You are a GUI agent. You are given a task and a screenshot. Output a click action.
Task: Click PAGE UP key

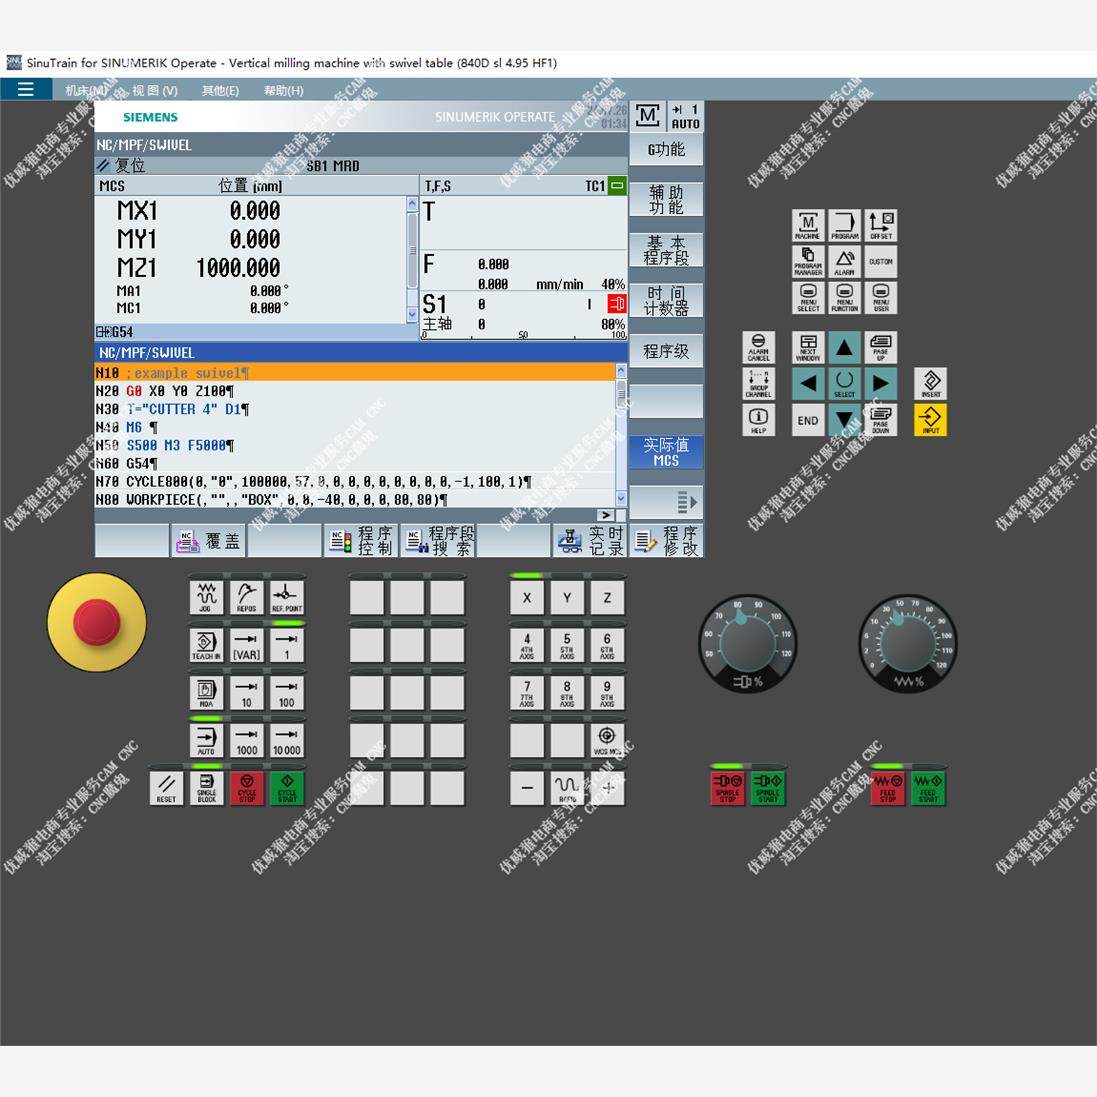click(x=881, y=347)
